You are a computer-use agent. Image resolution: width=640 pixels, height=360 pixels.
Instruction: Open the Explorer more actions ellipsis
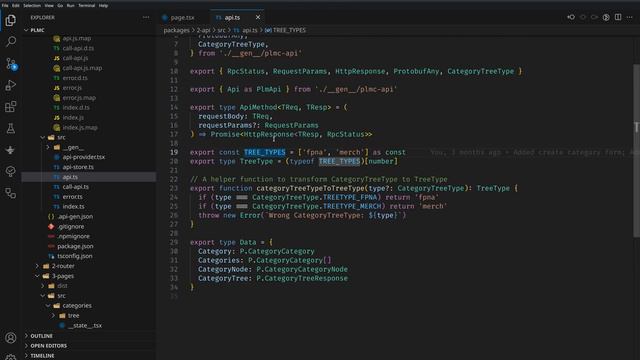(146, 18)
